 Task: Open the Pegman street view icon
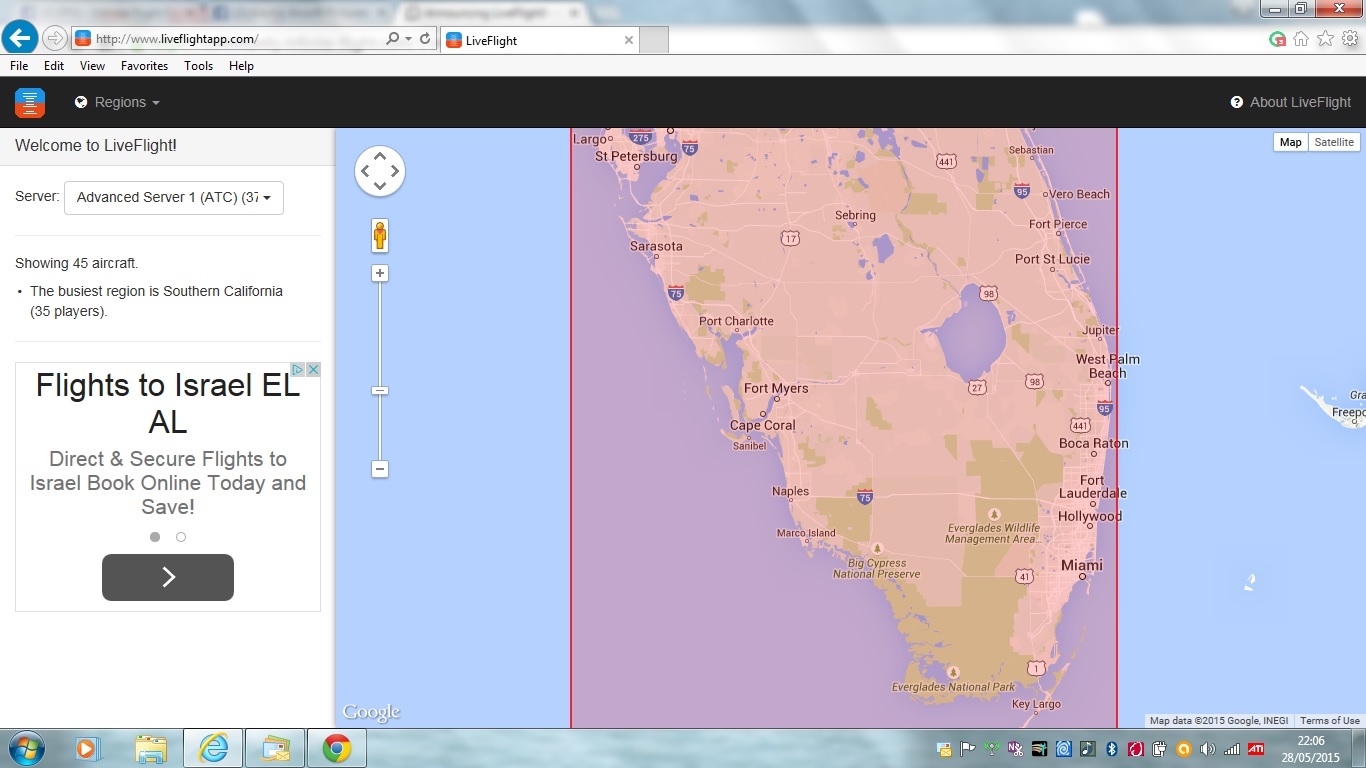(x=380, y=236)
